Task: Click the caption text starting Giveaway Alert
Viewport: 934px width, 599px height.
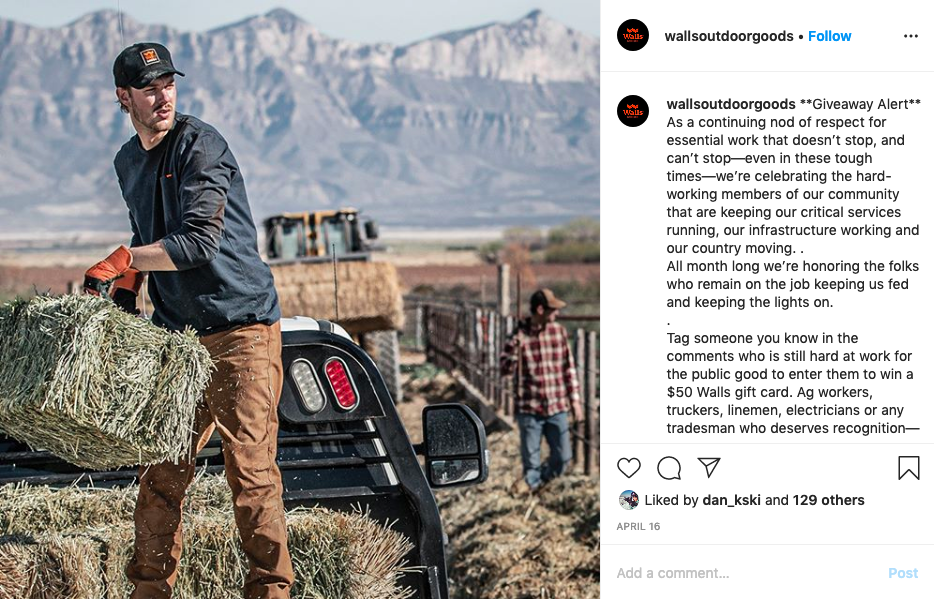Action: (x=793, y=266)
